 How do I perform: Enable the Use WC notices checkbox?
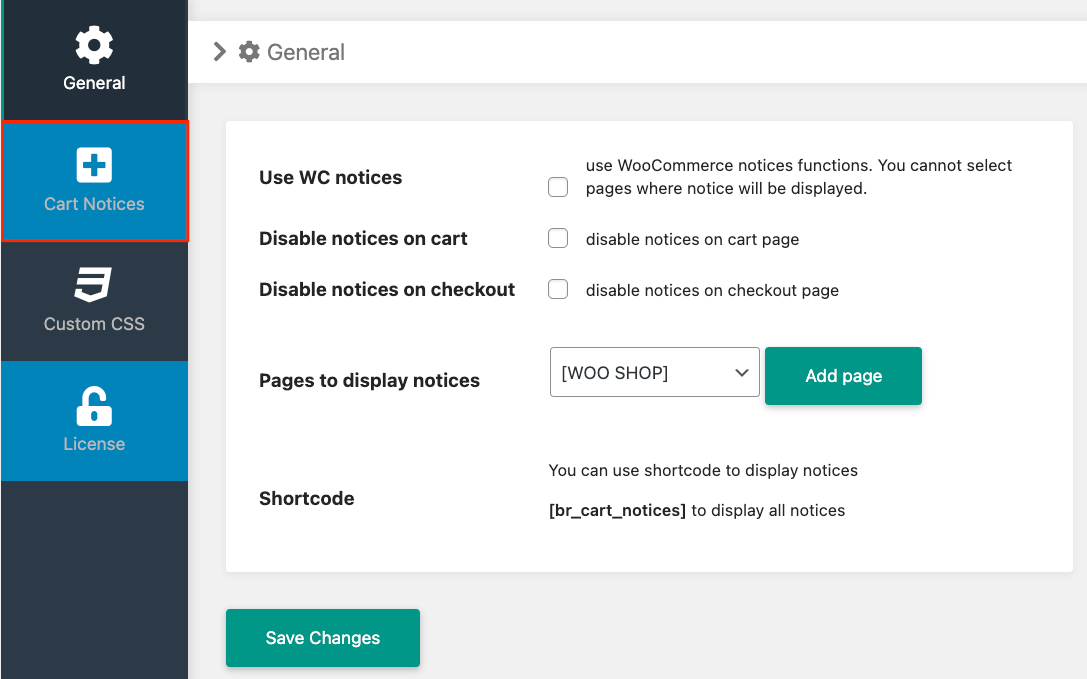[557, 187]
